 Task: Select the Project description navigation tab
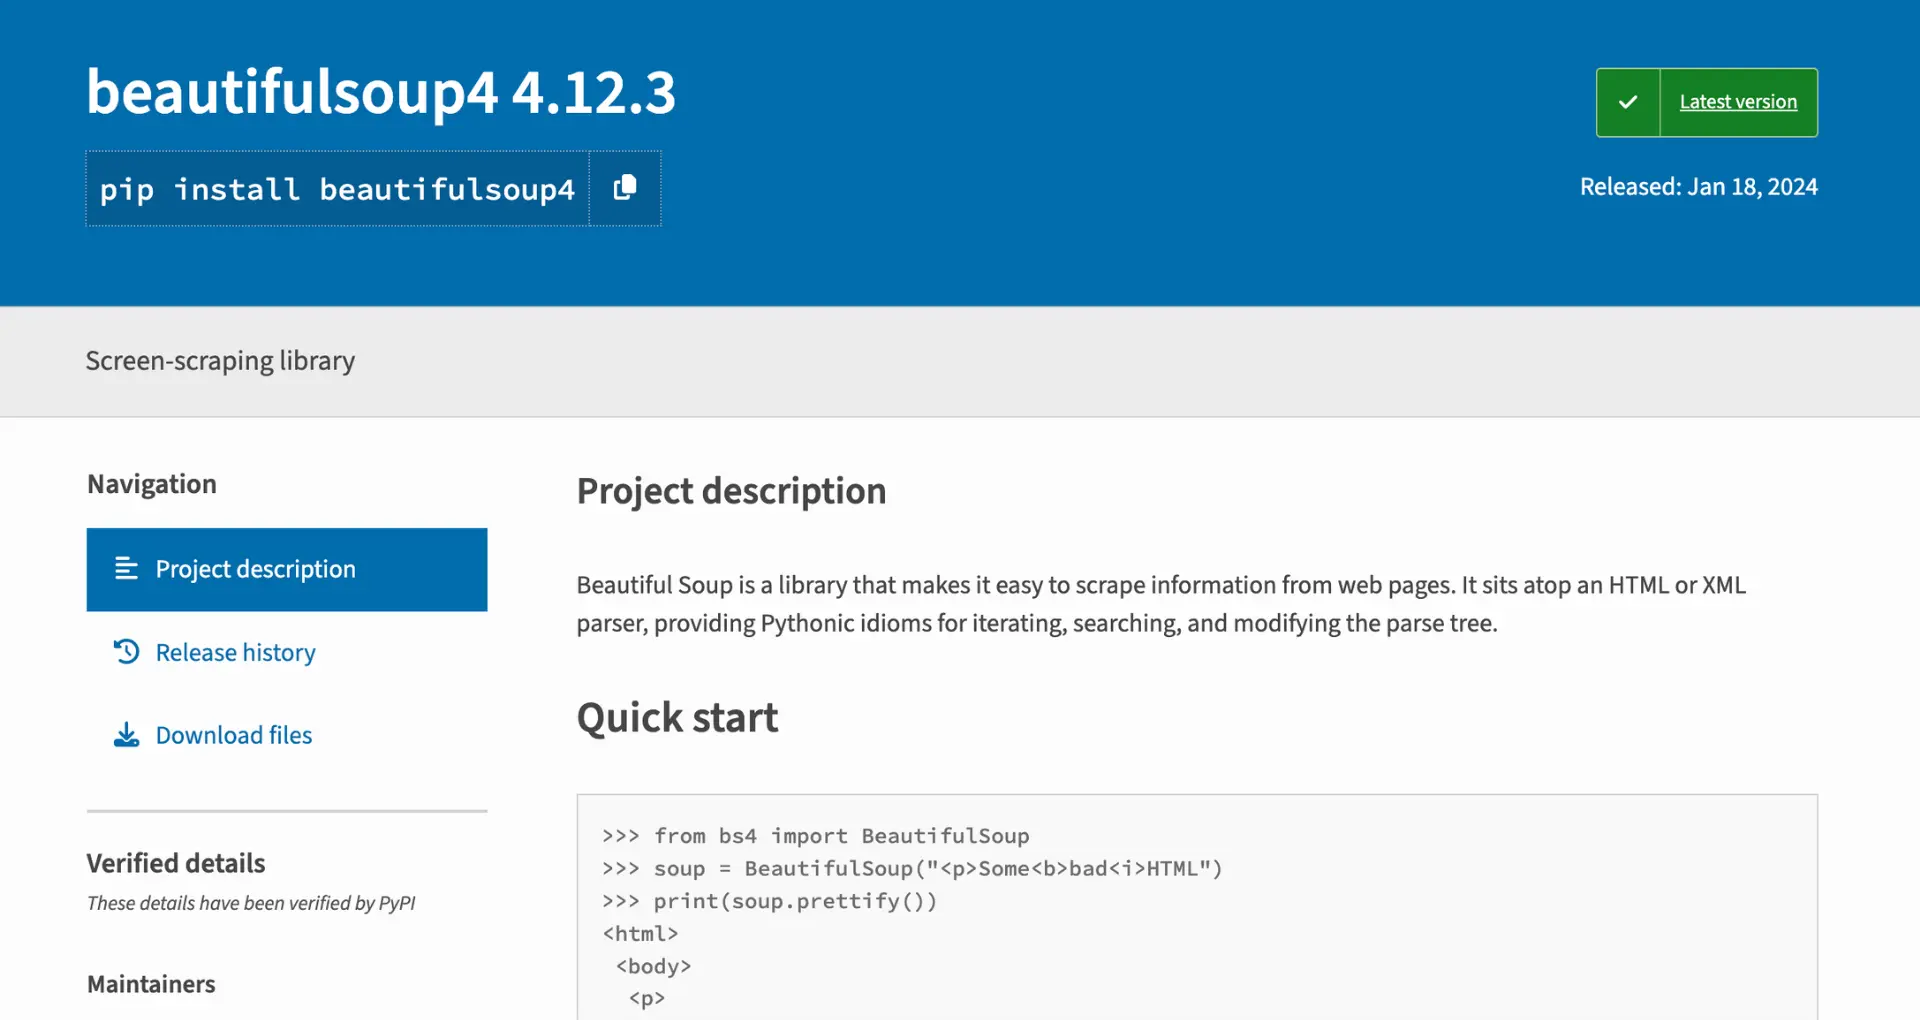point(287,569)
